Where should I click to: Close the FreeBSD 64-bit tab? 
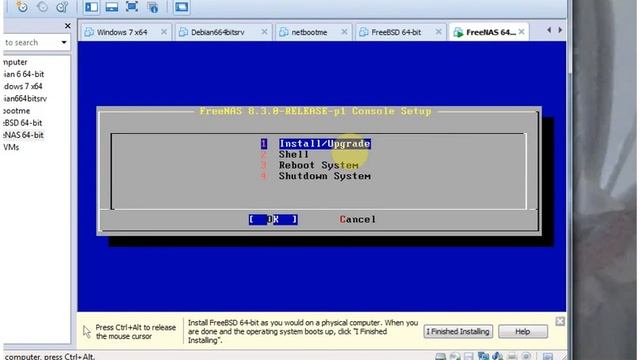click(438, 32)
